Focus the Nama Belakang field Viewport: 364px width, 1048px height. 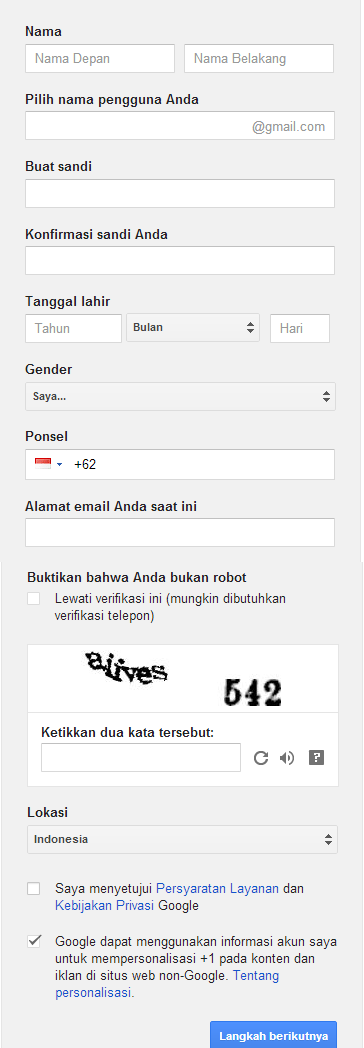pos(259,59)
